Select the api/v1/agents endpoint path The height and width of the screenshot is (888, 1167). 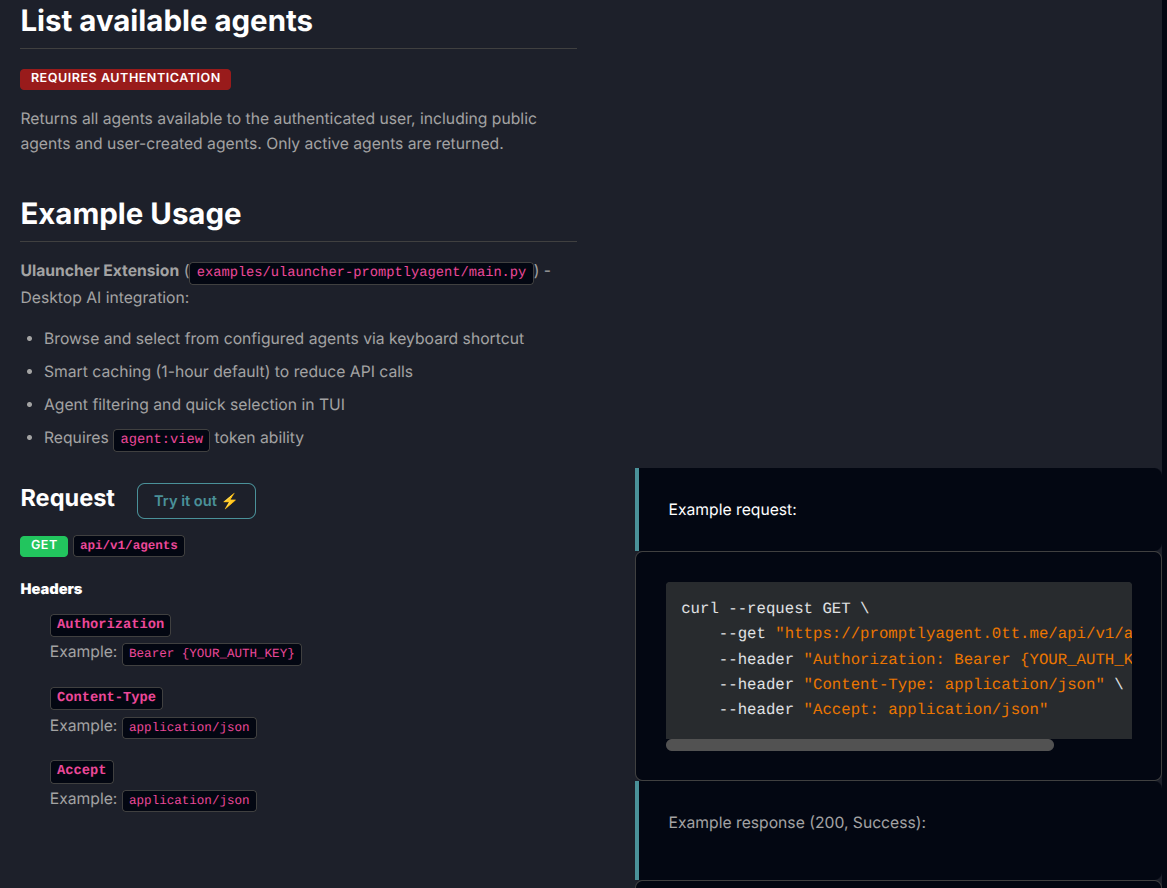[x=129, y=546]
